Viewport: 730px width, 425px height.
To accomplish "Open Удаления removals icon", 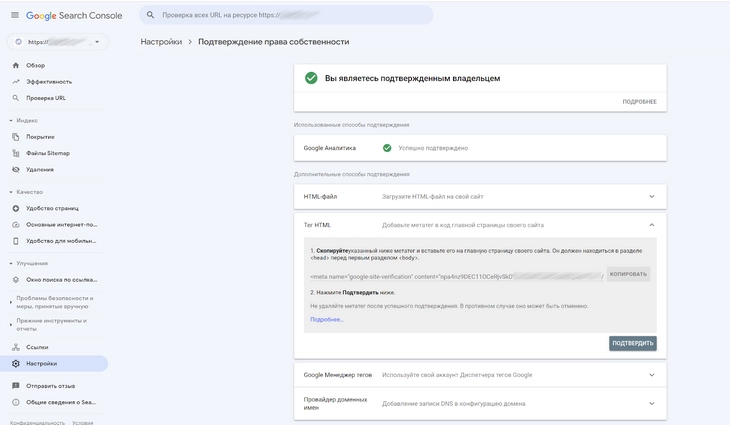I will click(x=16, y=169).
